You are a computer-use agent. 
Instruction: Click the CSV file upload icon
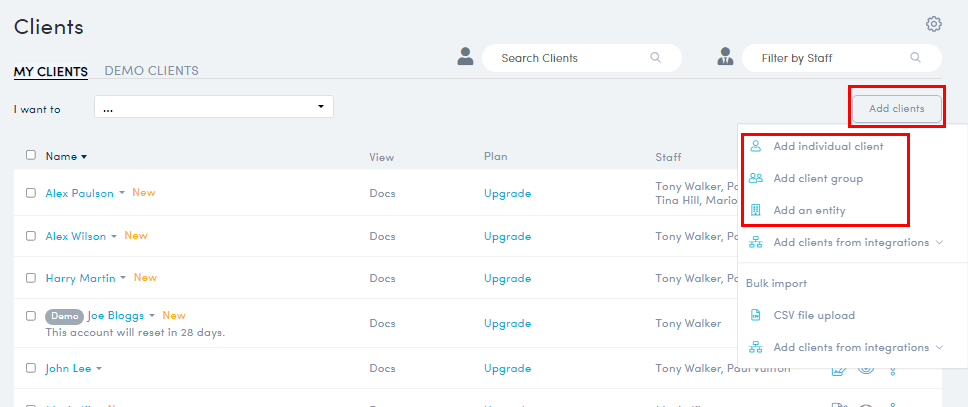(x=756, y=315)
